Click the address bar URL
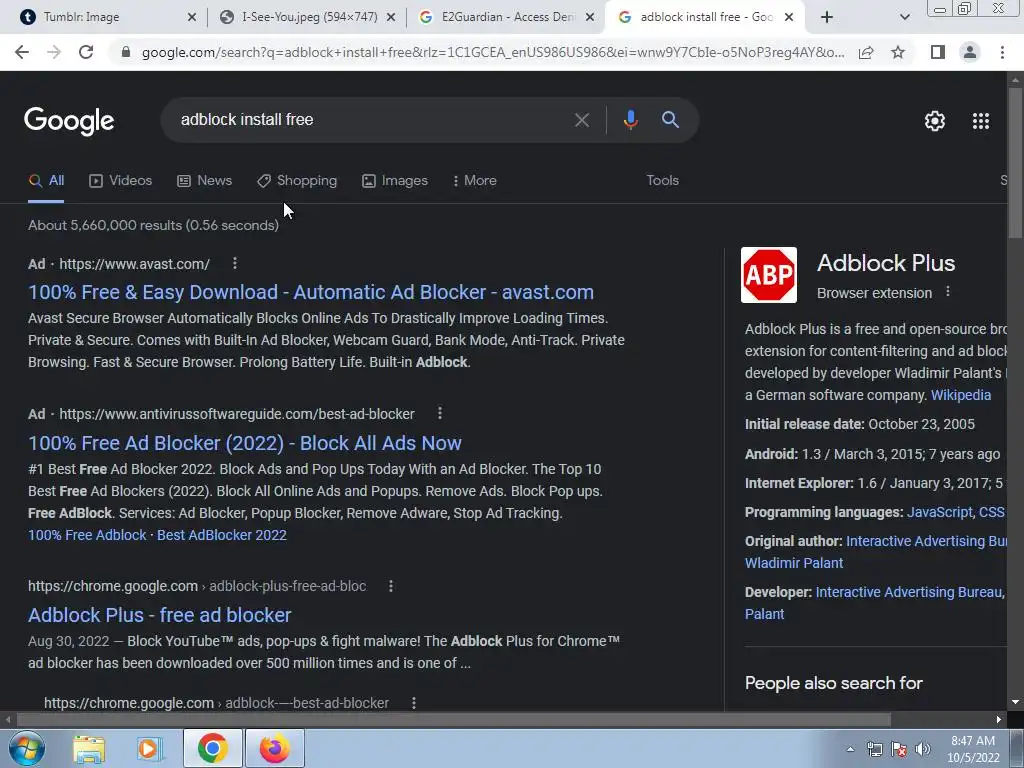Image resolution: width=1024 pixels, height=768 pixels. coord(493,52)
